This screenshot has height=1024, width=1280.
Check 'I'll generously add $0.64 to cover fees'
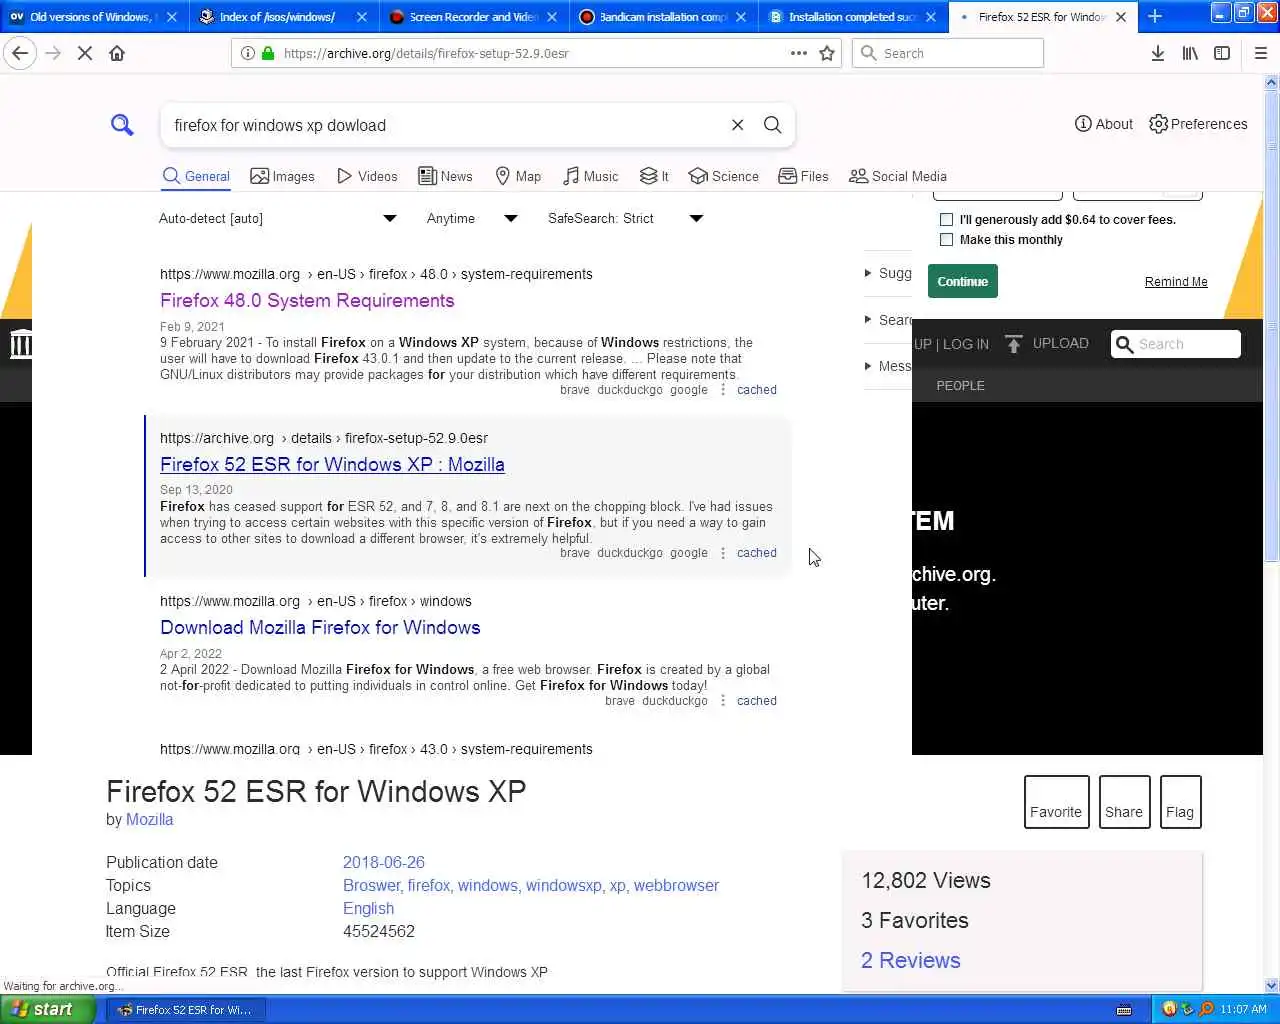(x=946, y=219)
